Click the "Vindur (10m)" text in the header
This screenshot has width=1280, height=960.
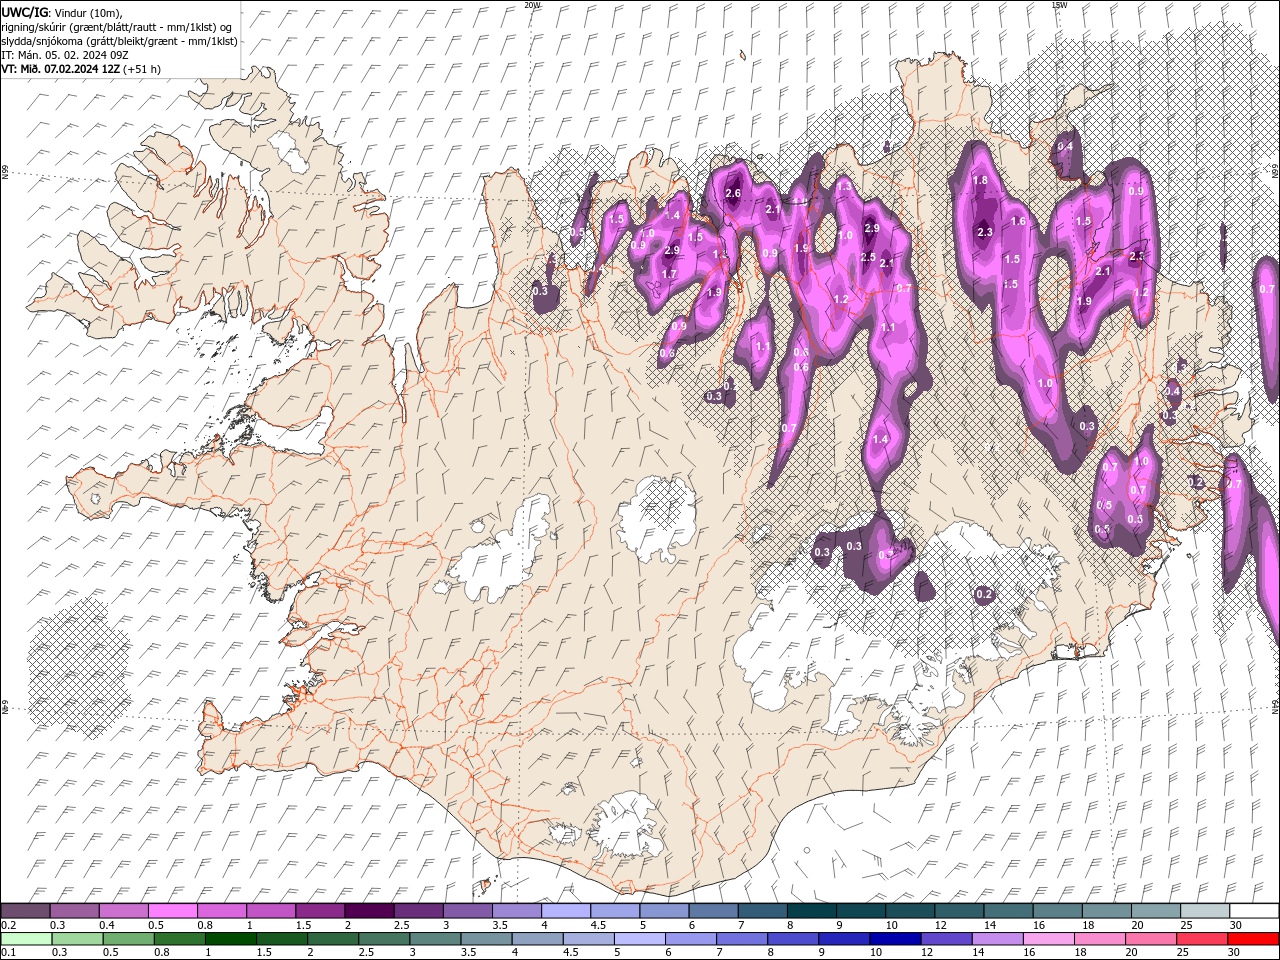click(86, 12)
